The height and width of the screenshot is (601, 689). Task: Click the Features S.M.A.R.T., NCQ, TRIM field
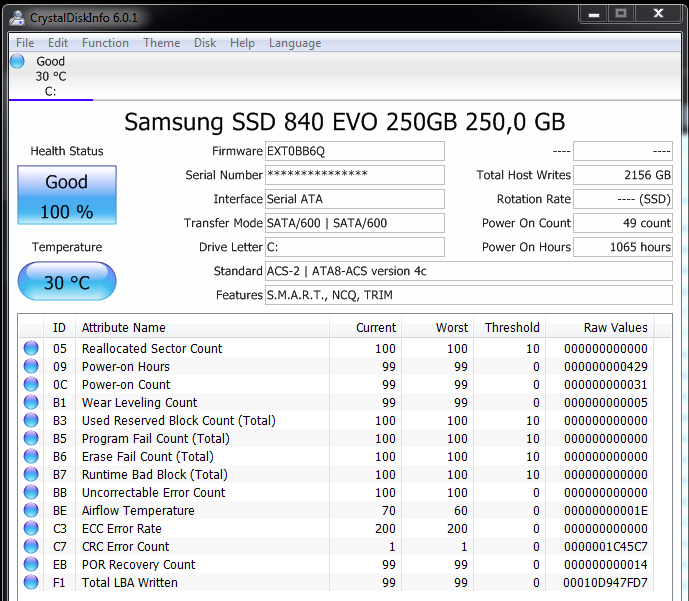click(468, 295)
